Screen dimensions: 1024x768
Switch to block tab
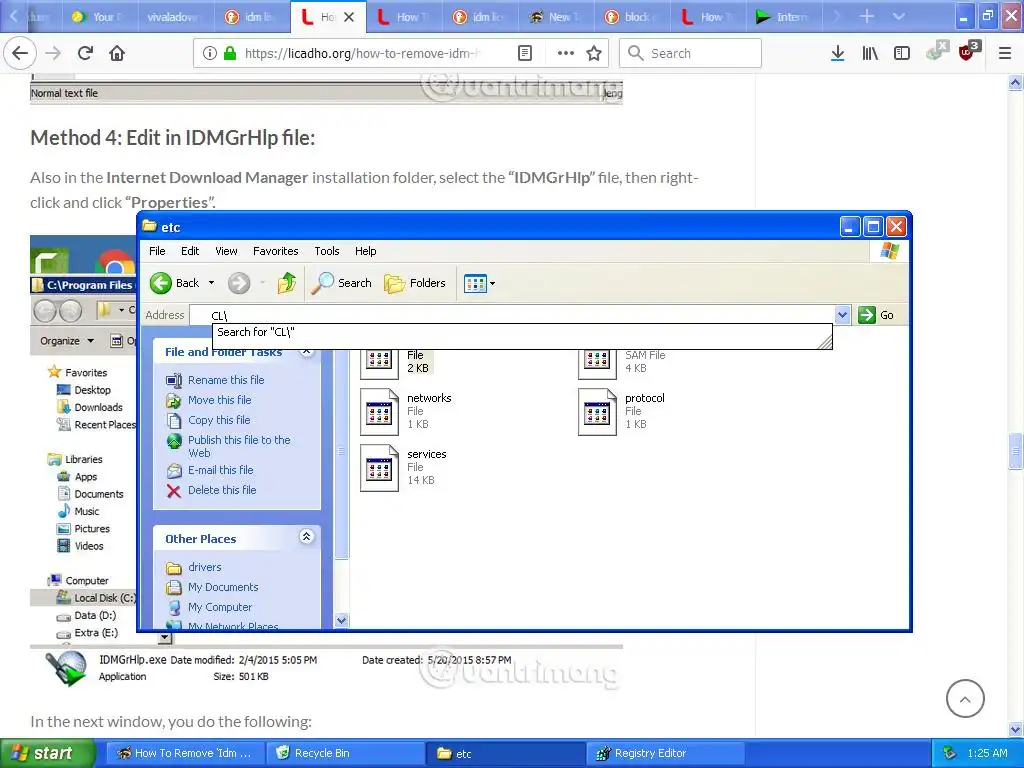(632, 17)
